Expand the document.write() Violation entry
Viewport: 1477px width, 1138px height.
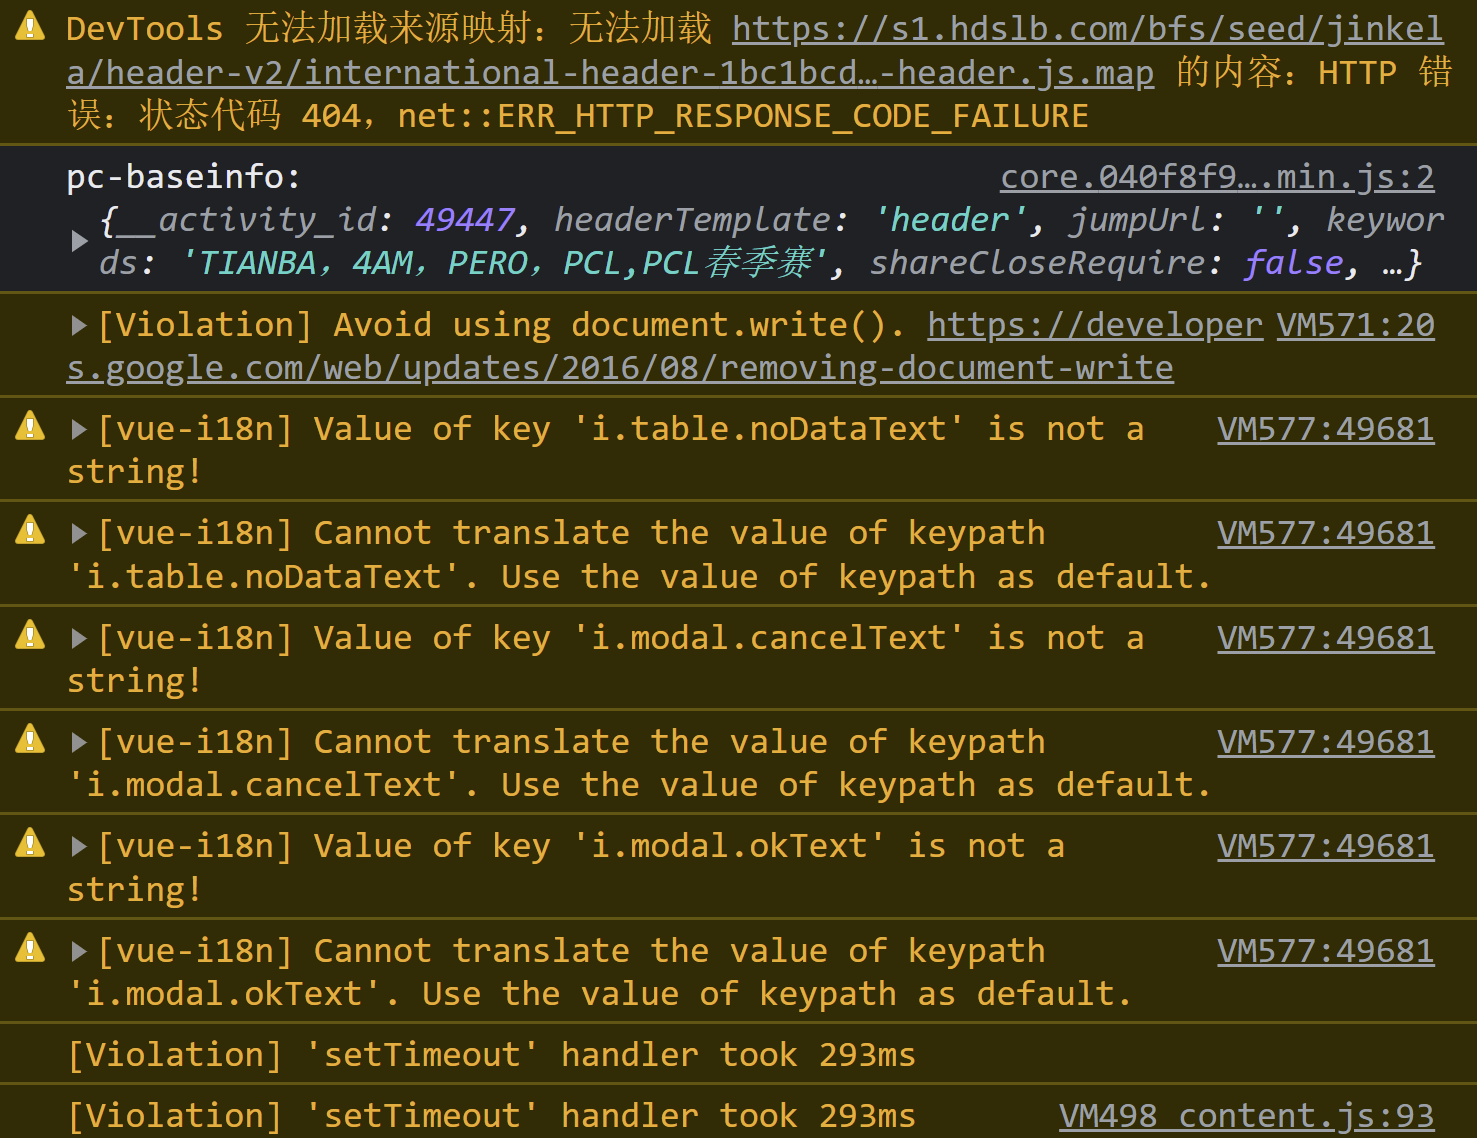coord(79,323)
